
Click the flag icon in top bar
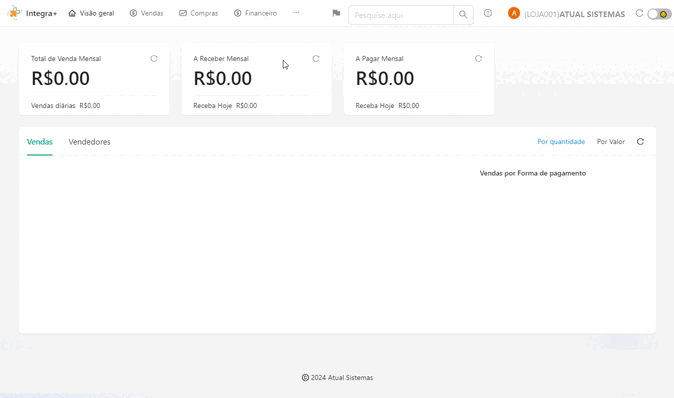pos(336,13)
